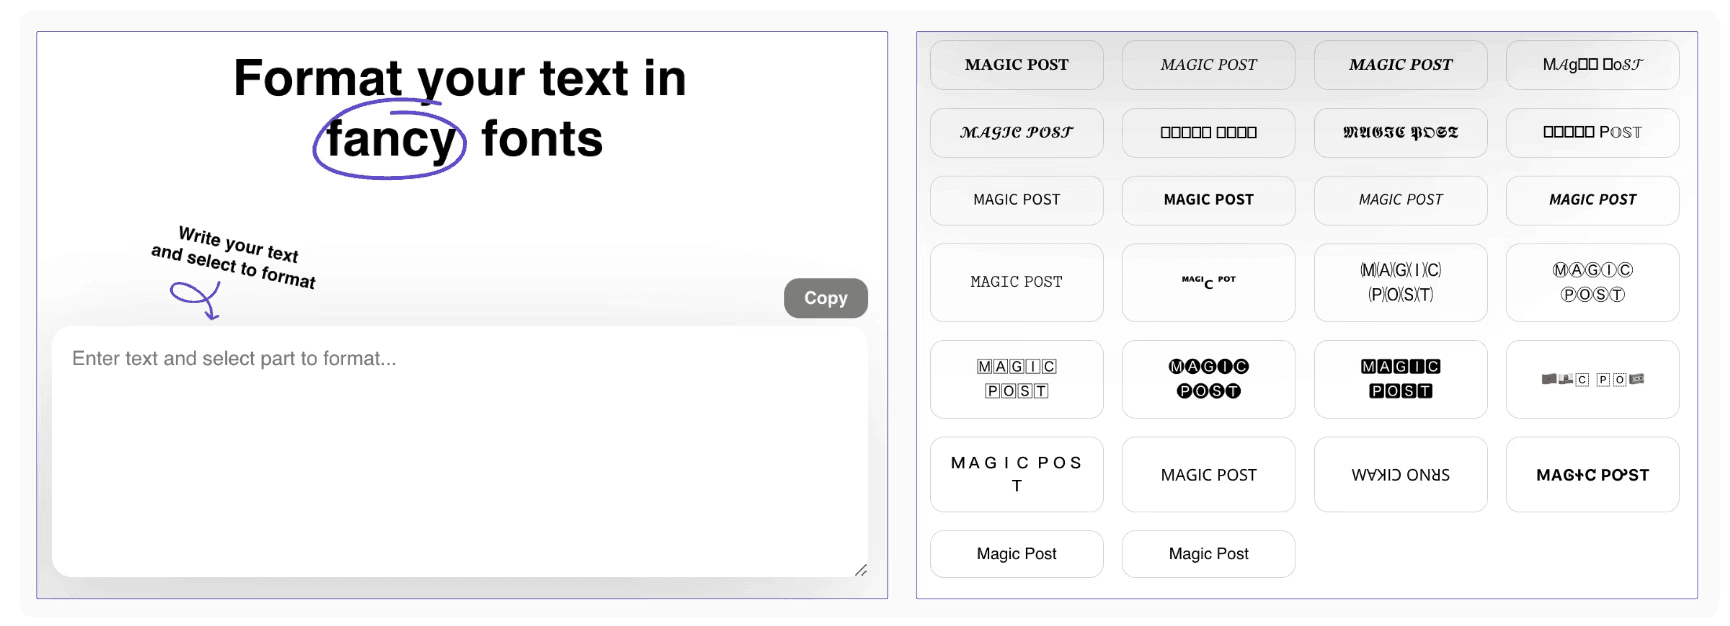1730x626 pixels.
Task: Pick the cursive script MAGIC POST style
Action: click(x=1016, y=132)
